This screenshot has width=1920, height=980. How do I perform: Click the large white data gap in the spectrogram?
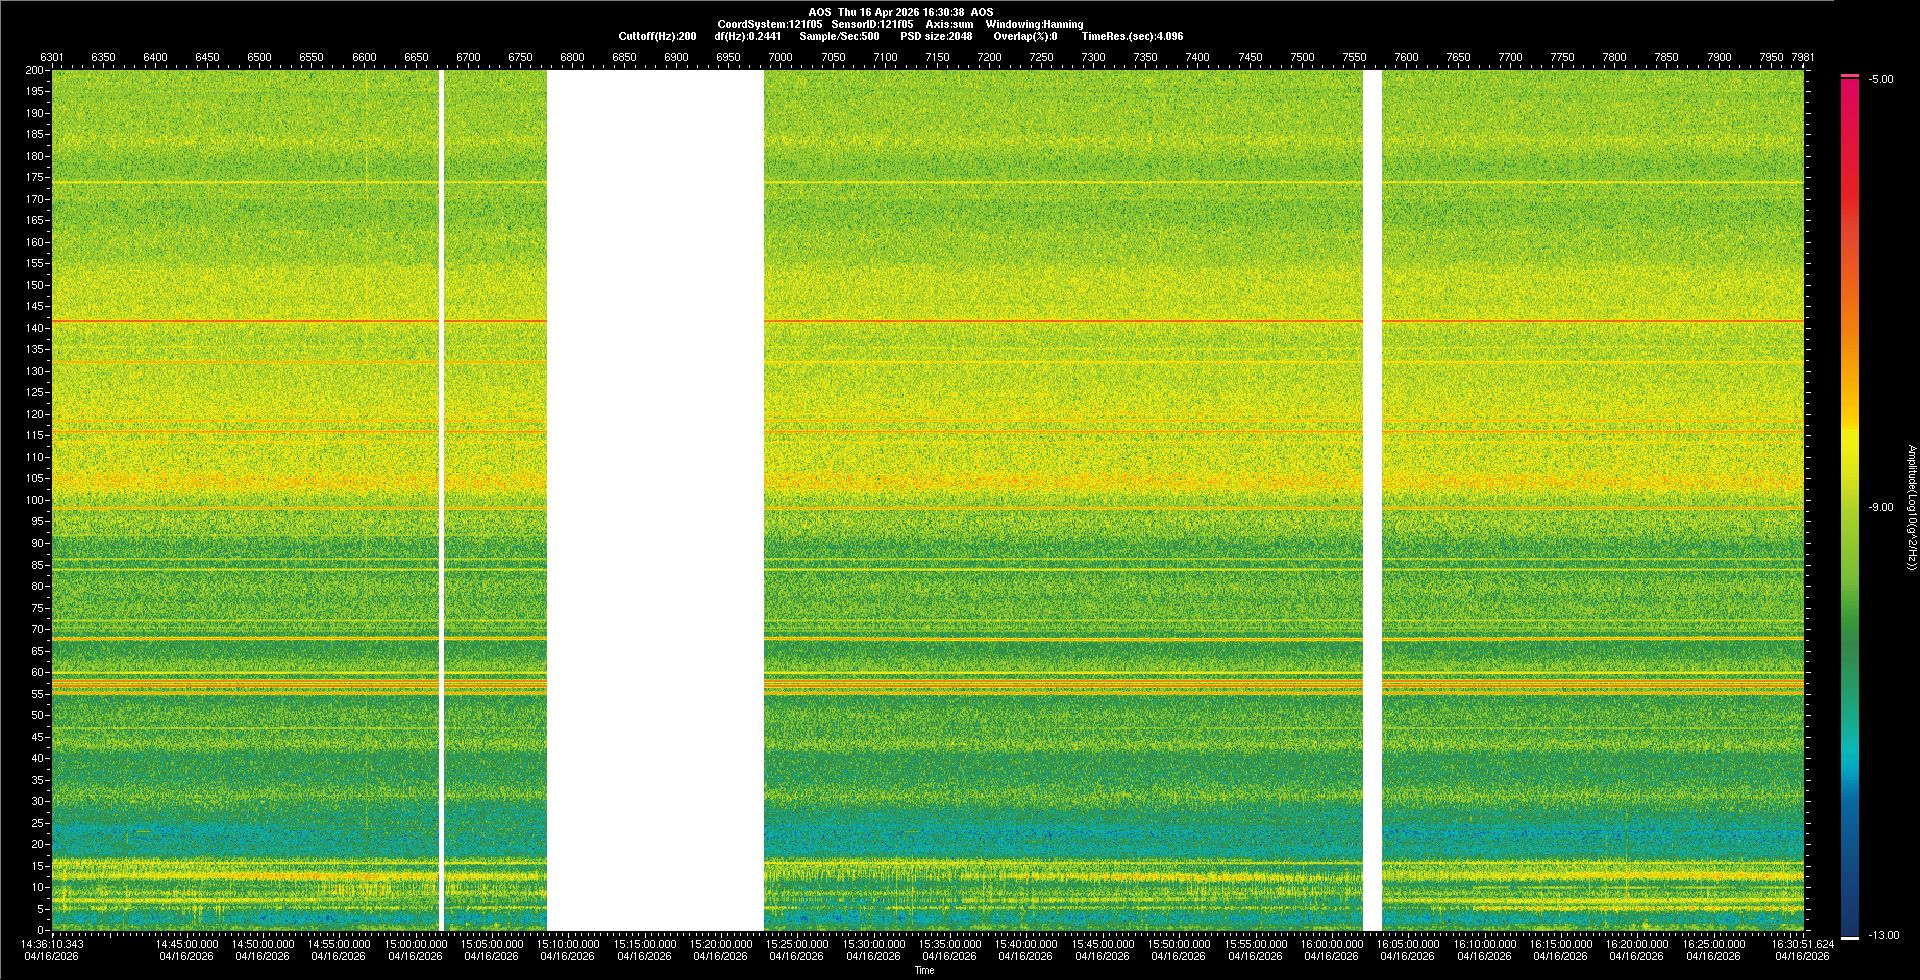[655, 500]
